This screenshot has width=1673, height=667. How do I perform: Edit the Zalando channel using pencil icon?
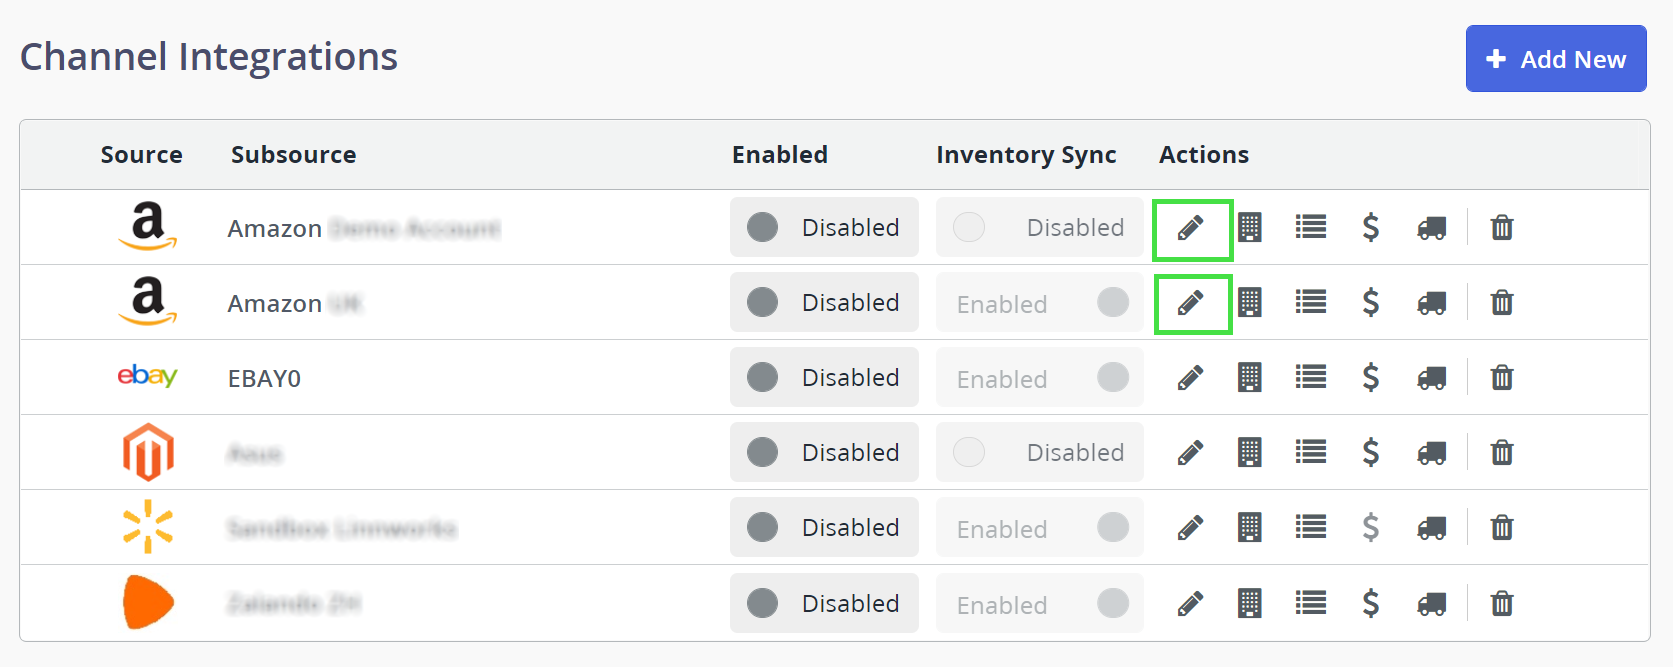[1190, 604]
